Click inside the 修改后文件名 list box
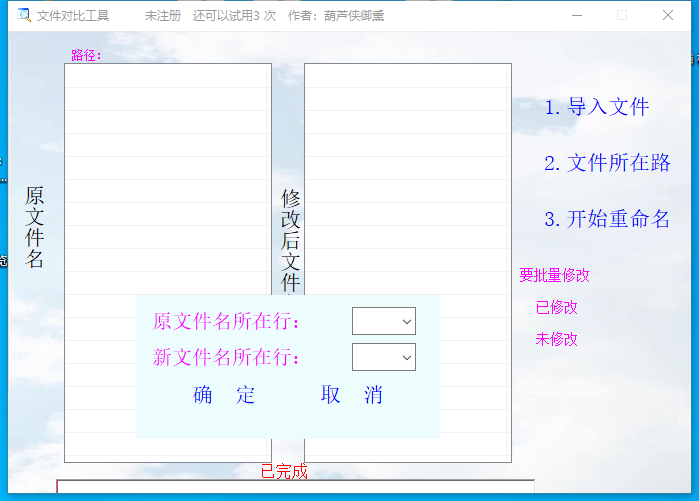699x501 pixels. click(x=407, y=180)
